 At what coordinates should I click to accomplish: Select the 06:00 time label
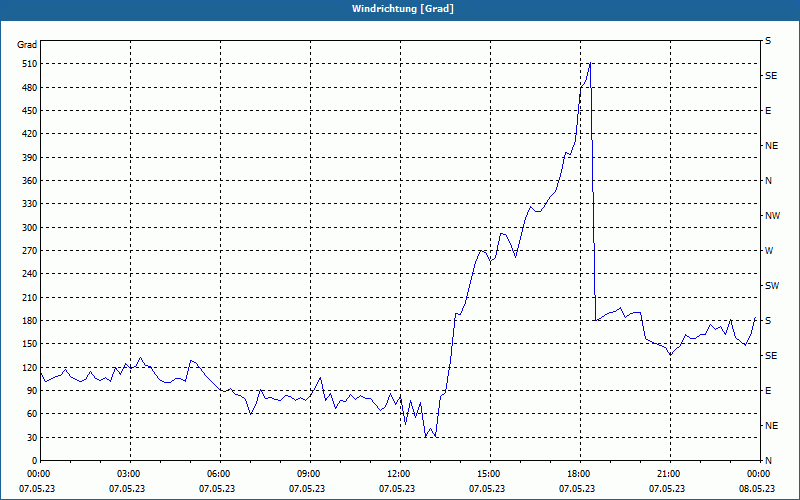point(220,474)
